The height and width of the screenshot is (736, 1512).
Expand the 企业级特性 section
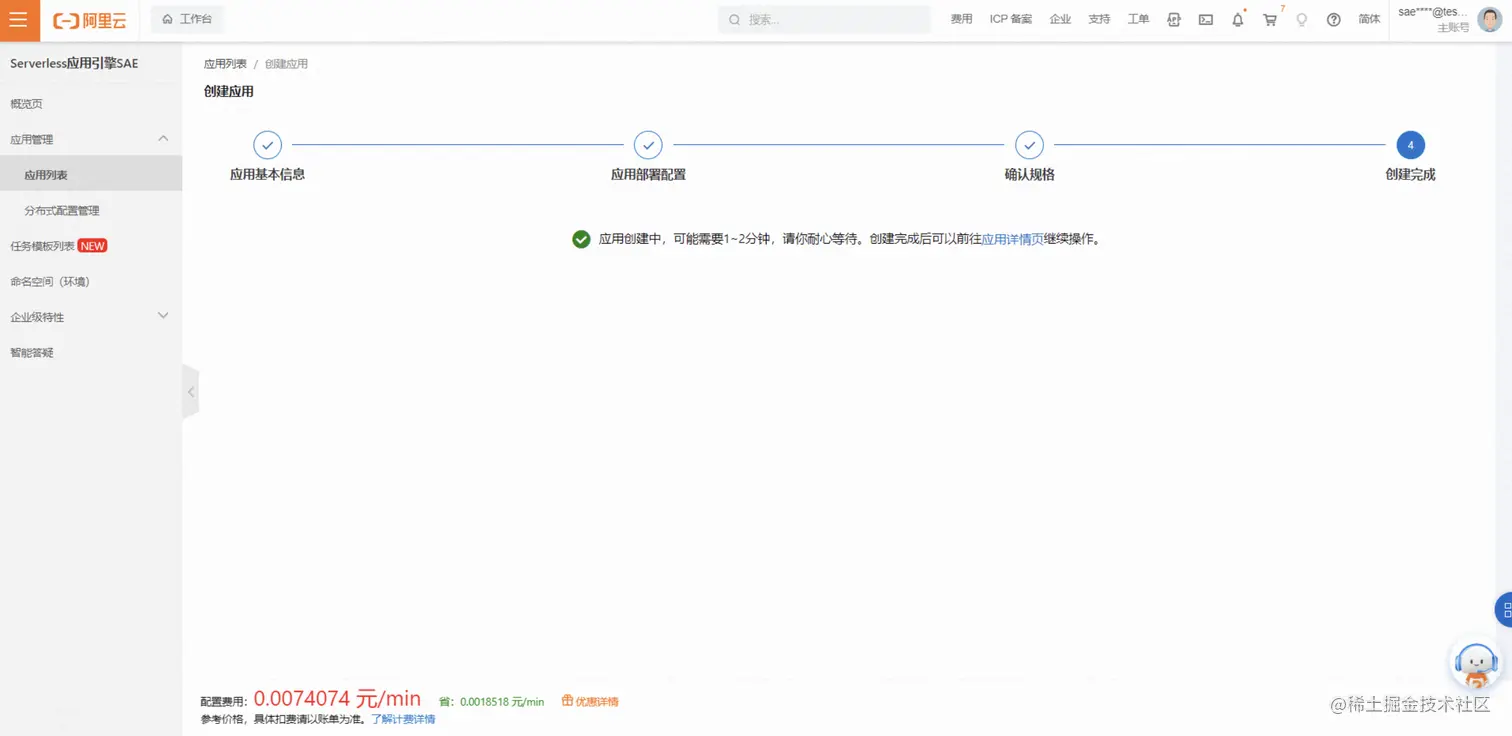(x=162, y=316)
